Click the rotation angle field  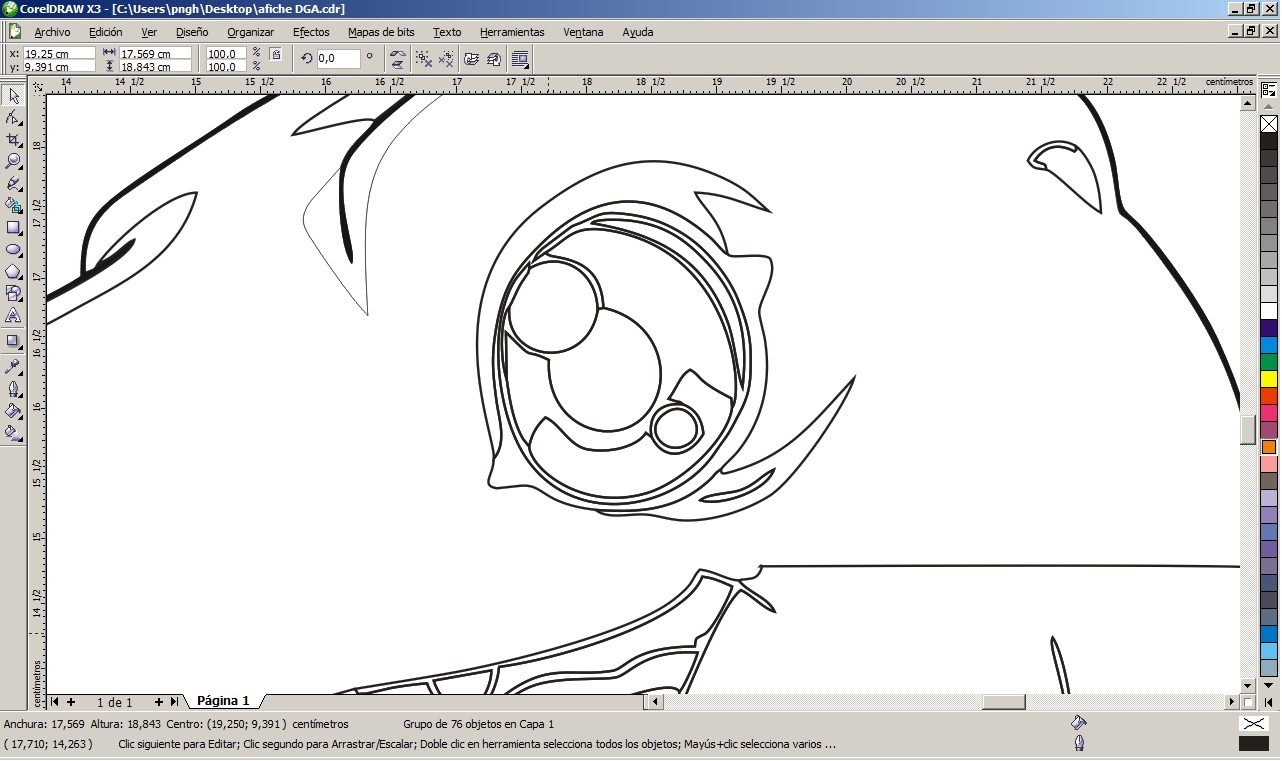(x=338, y=59)
